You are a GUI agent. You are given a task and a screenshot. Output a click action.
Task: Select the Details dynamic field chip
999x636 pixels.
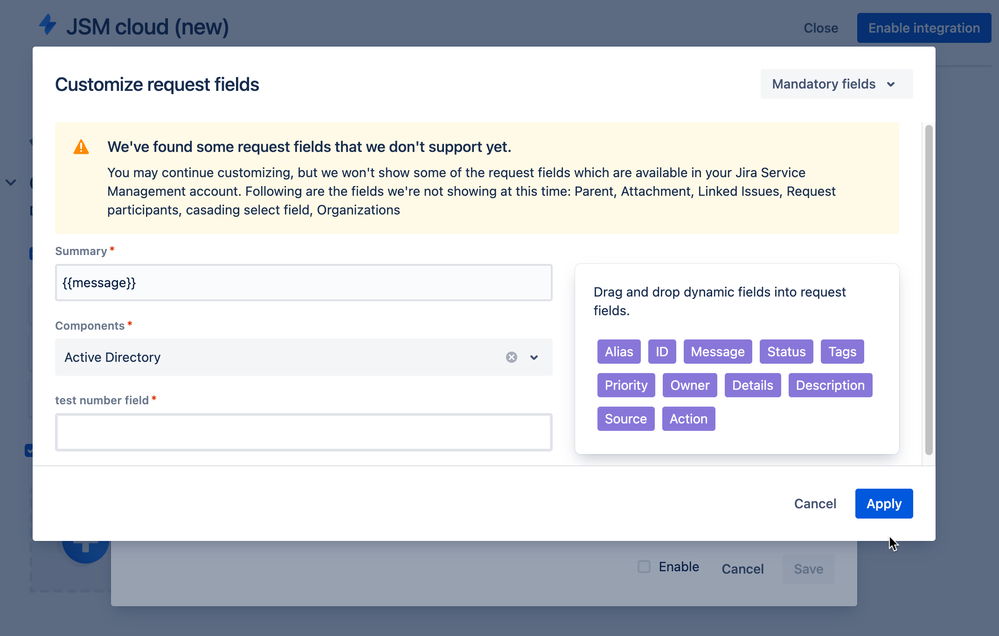click(752, 386)
